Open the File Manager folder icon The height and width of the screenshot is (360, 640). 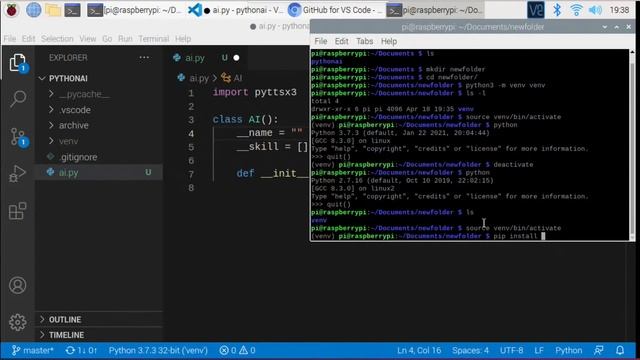pos(53,10)
